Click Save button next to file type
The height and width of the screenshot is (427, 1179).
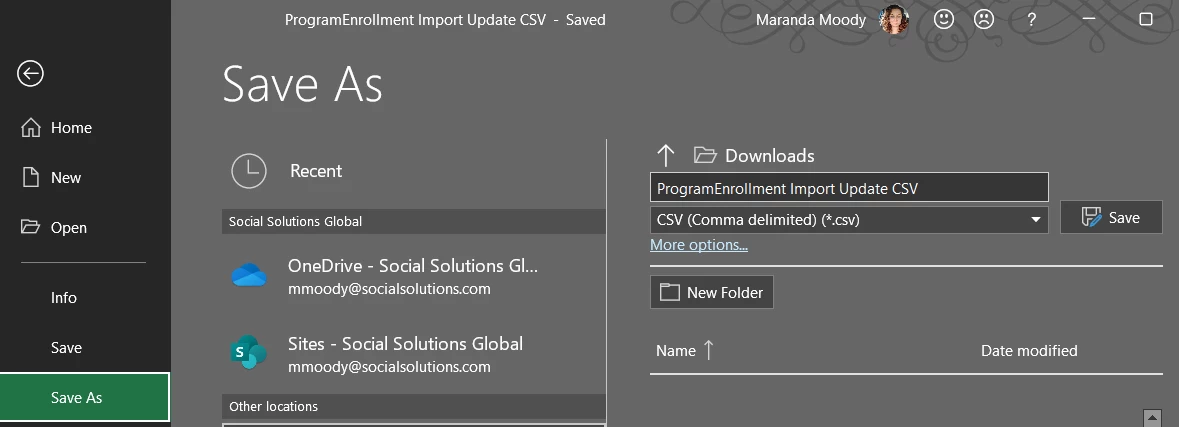[x=1111, y=217]
